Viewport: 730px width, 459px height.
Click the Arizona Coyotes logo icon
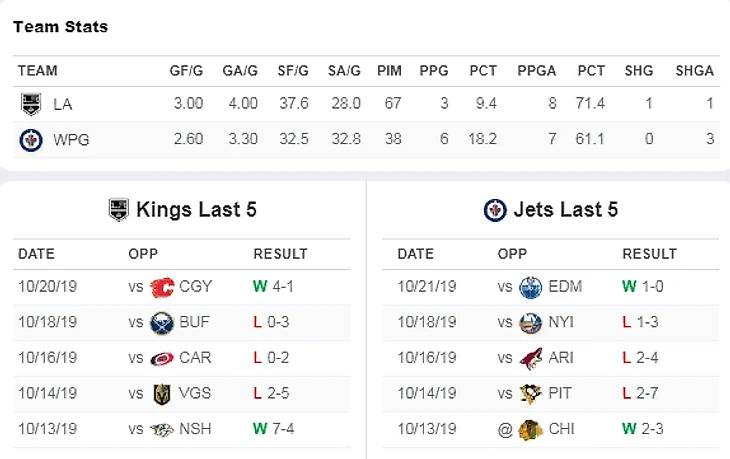pyautogui.click(x=531, y=359)
